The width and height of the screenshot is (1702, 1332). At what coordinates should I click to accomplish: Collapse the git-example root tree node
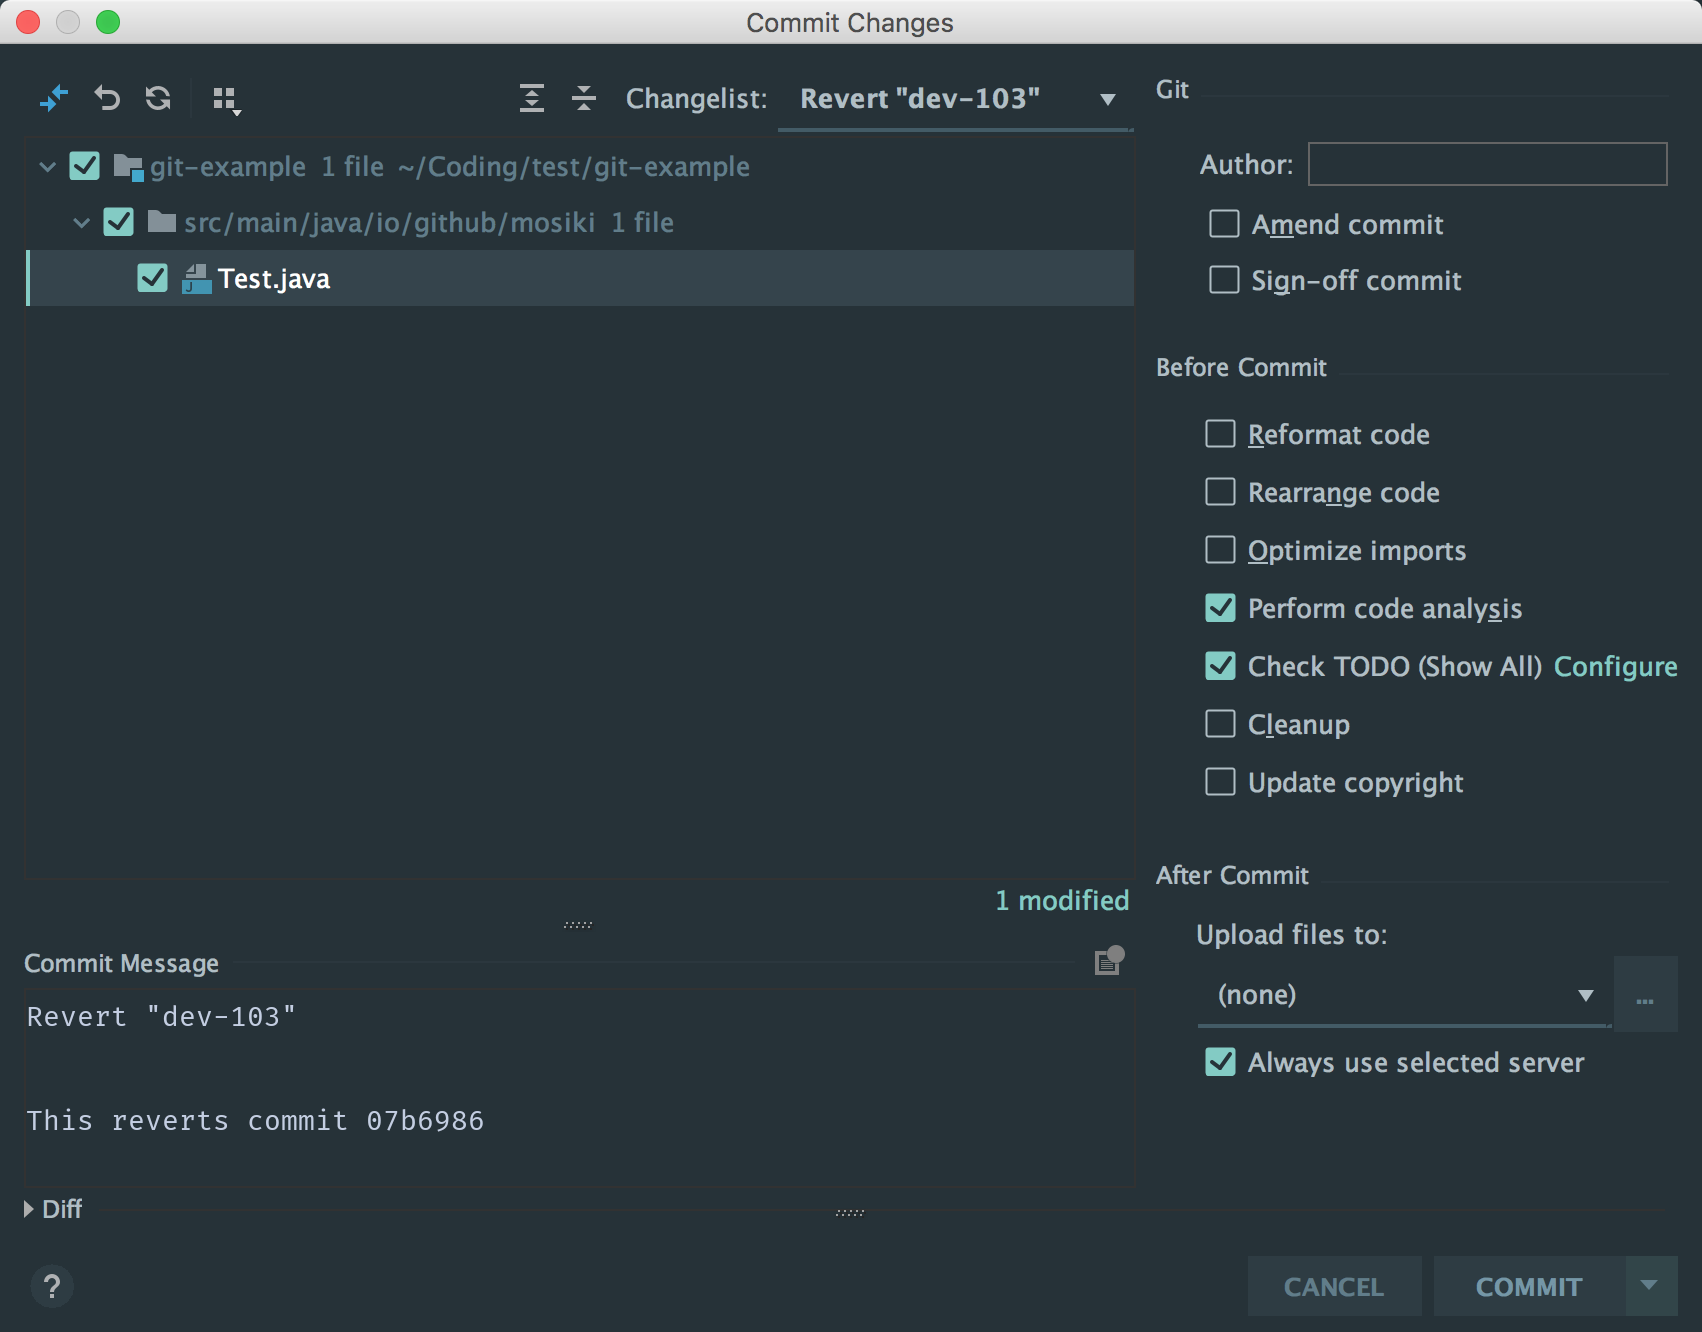pyautogui.click(x=47, y=166)
